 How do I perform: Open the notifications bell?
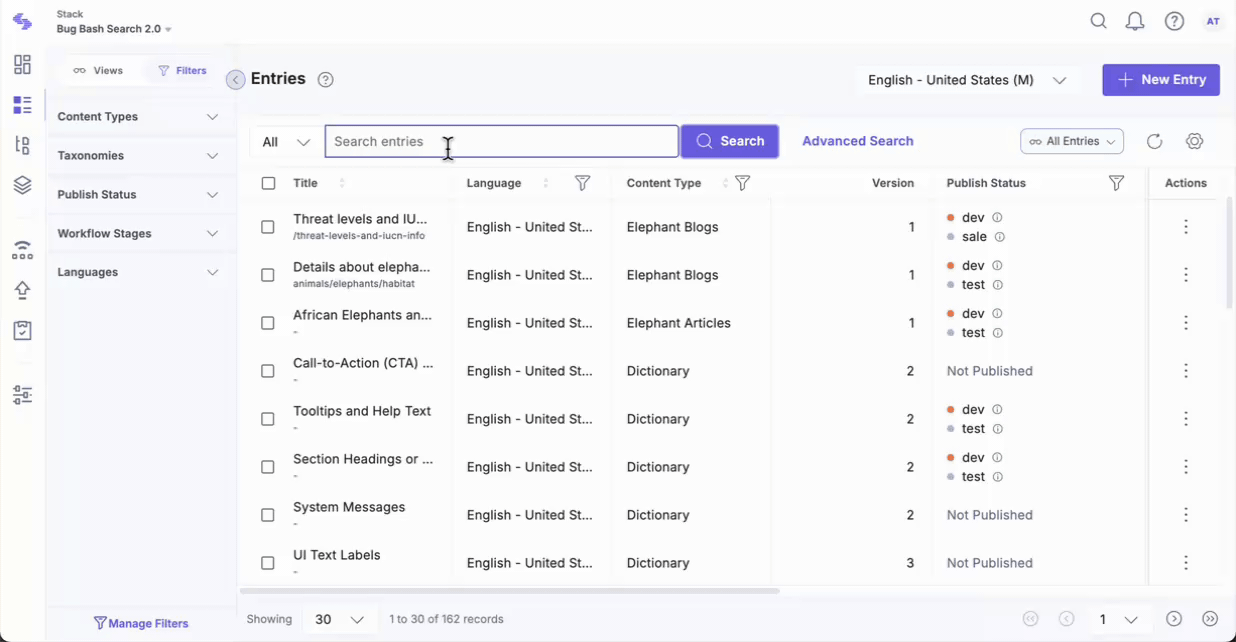click(x=1135, y=21)
